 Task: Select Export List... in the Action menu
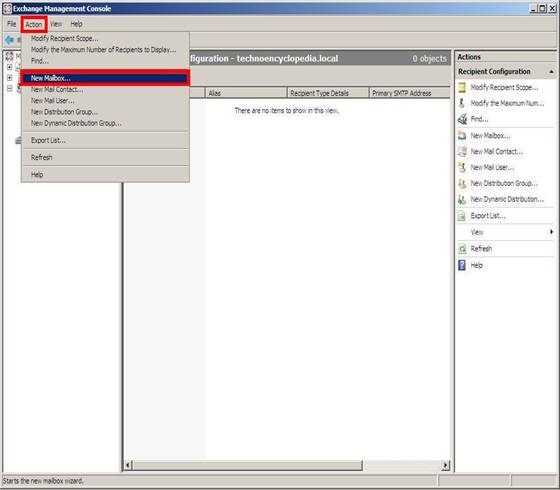pyautogui.click(x=105, y=140)
